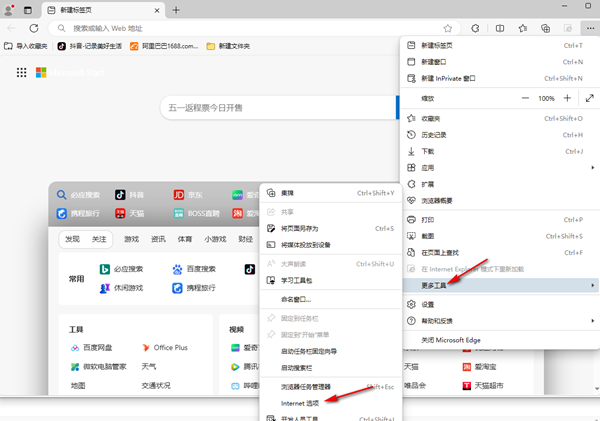
Task: Open 历史记录 from main menu
Action: point(500,135)
